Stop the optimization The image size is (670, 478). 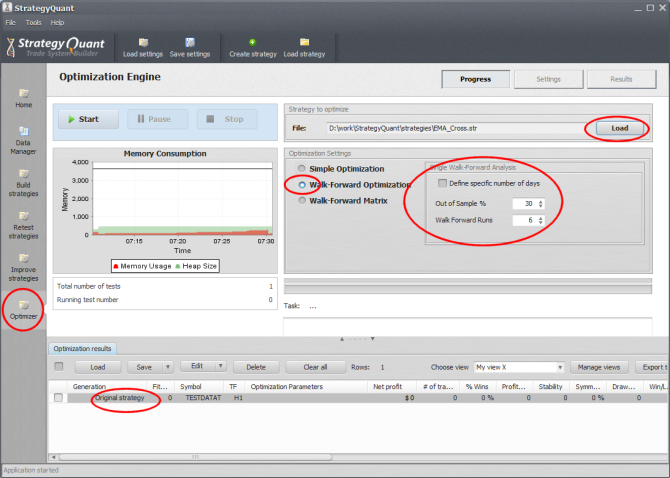tap(227, 119)
